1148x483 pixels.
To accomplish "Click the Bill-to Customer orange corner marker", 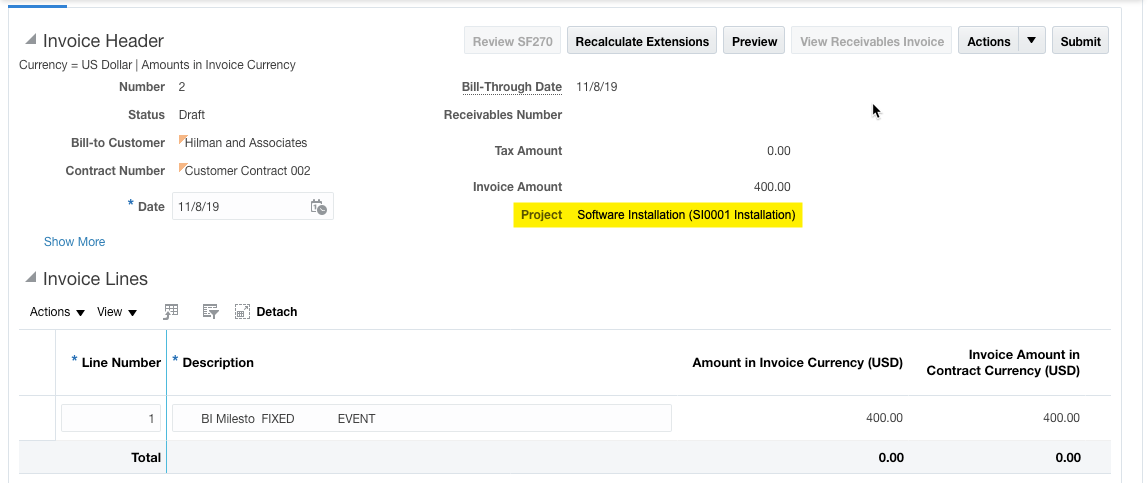I will point(183,140).
